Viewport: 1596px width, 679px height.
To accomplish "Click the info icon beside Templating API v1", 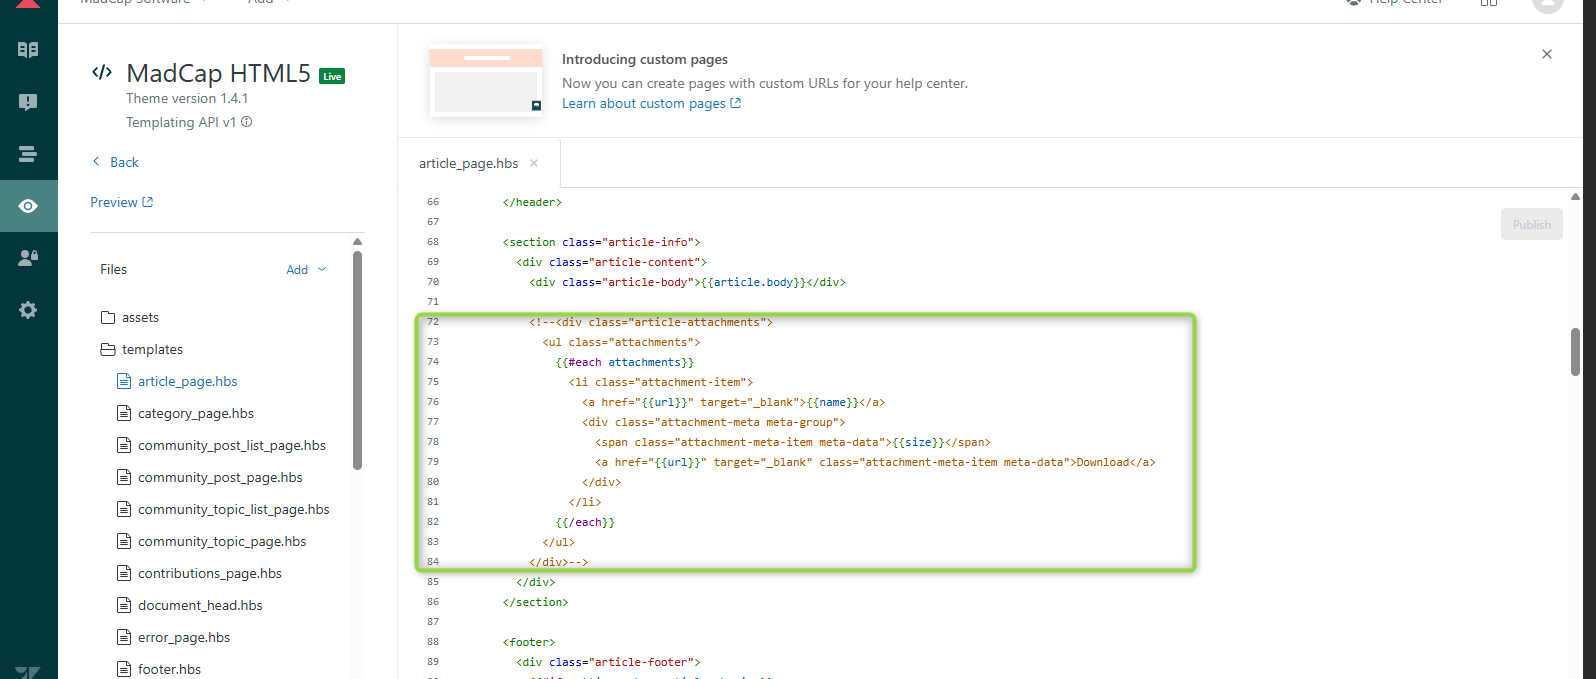I will pyautogui.click(x=247, y=122).
